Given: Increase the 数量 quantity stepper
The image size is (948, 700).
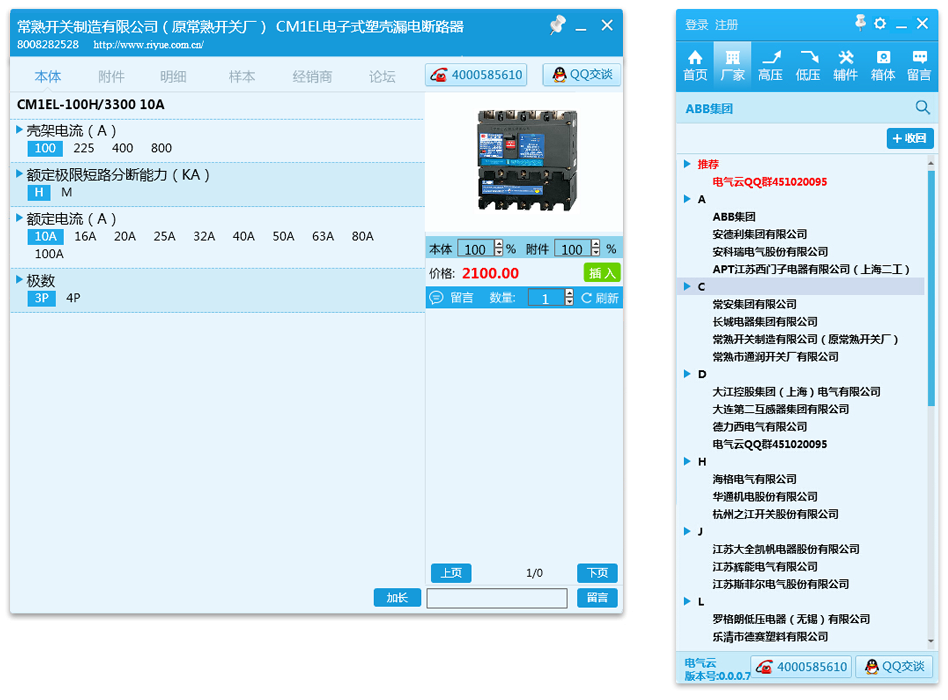Looking at the screenshot, I should point(570,293).
